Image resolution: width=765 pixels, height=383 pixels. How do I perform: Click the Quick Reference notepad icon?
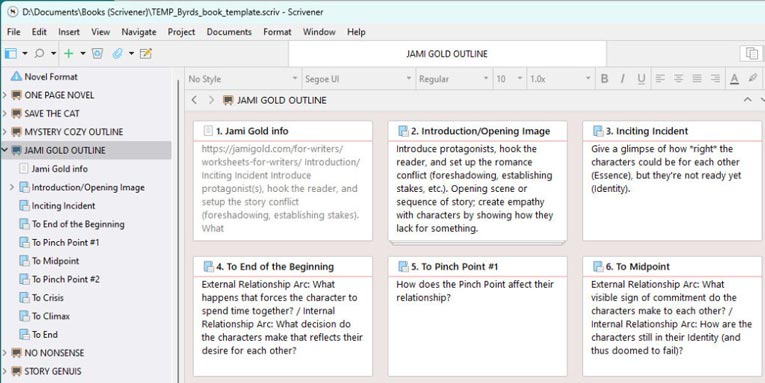[x=146, y=54]
